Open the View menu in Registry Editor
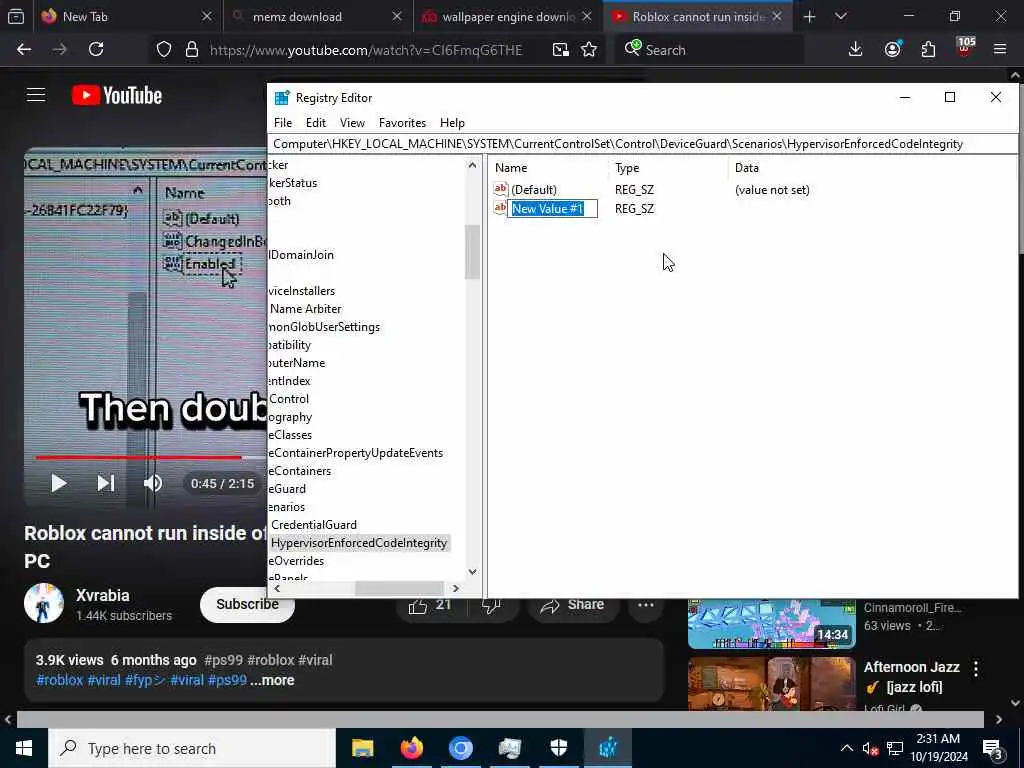1024x768 pixels. (352, 123)
